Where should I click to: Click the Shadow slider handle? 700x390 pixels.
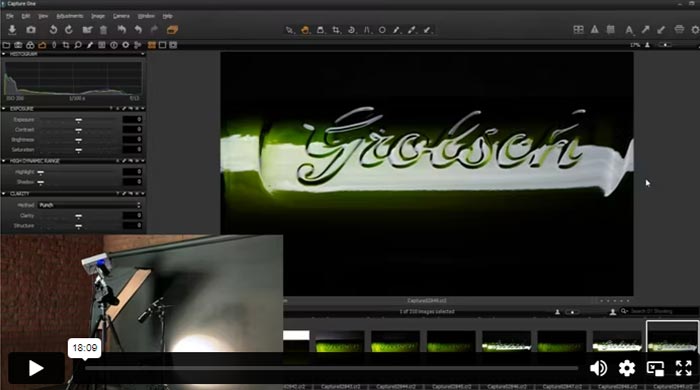41,182
